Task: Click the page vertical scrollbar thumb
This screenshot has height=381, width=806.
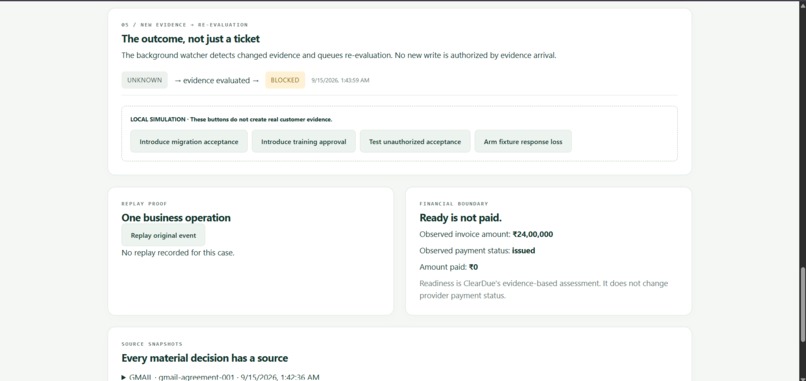Action: coord(802,304)
